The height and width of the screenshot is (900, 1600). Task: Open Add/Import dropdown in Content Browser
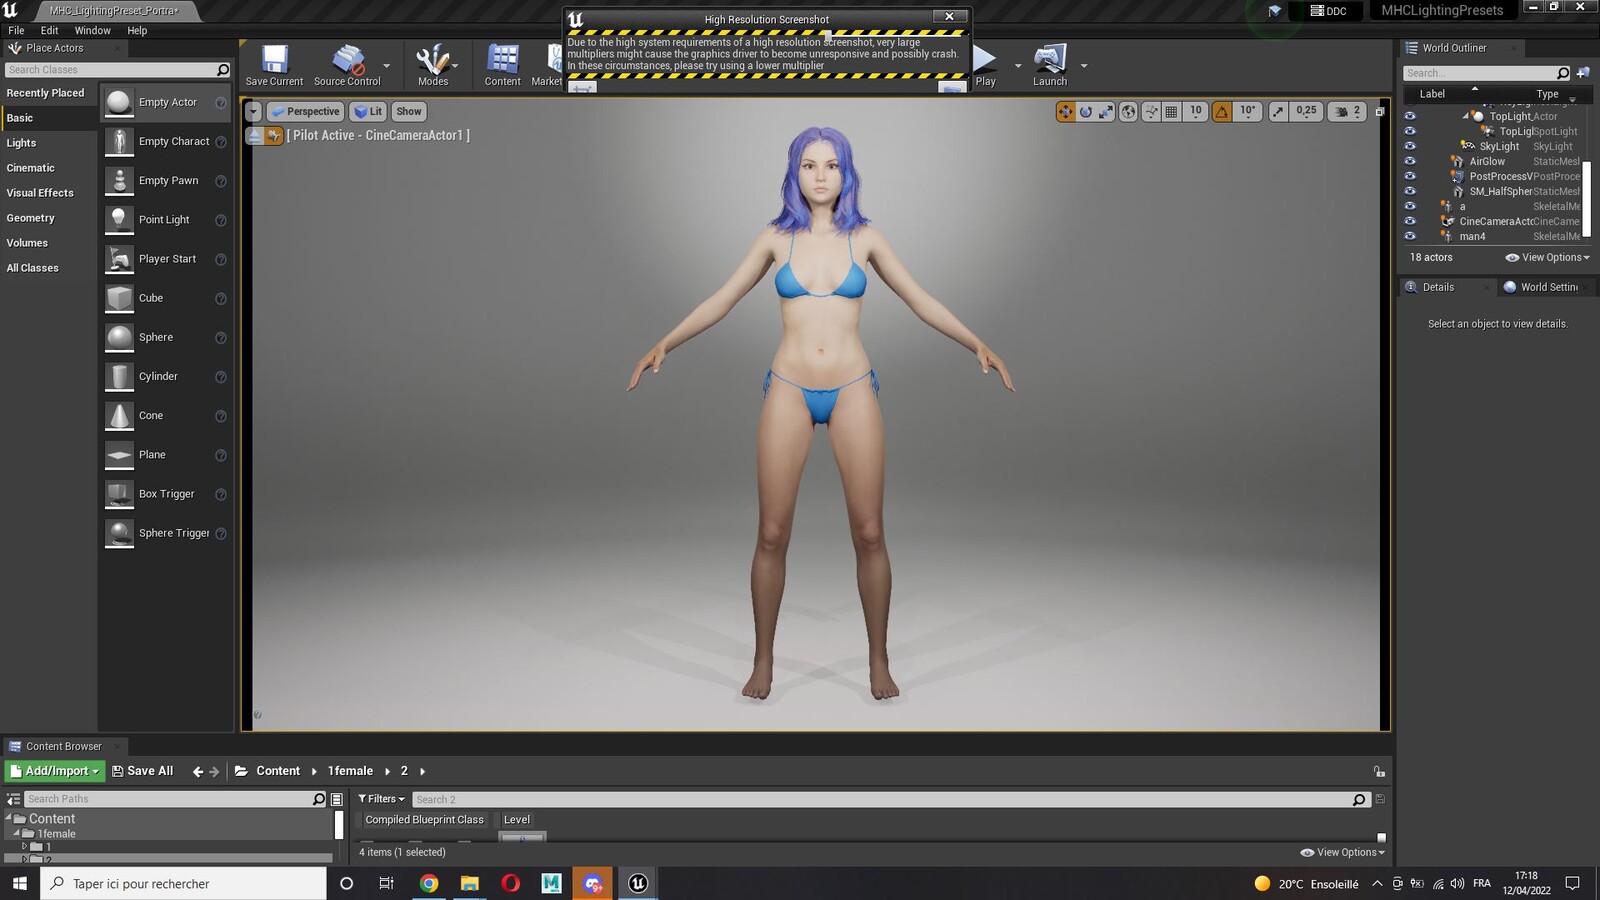[55, 771]
